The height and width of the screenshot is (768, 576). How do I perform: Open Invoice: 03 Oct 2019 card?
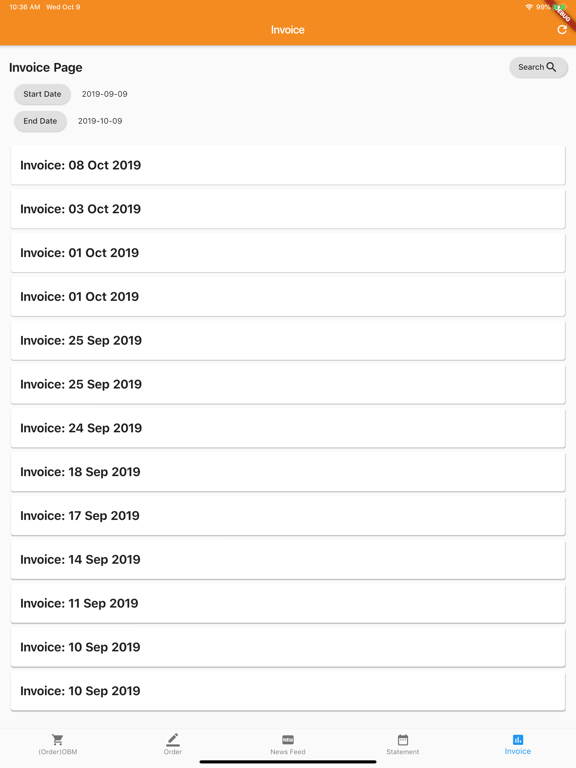(x=288, y=209)
